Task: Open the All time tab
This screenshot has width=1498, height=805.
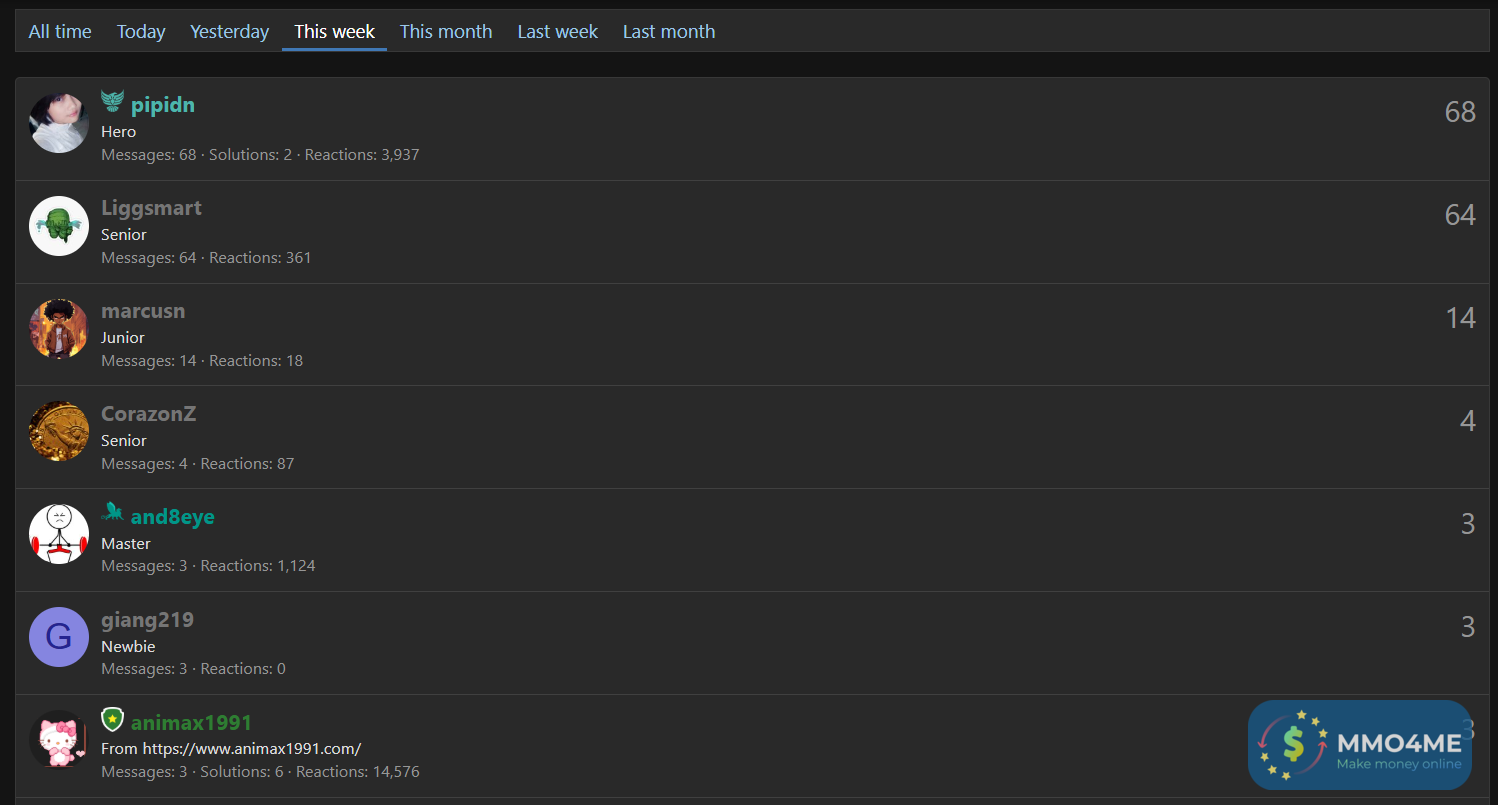Action: point(60,31)
